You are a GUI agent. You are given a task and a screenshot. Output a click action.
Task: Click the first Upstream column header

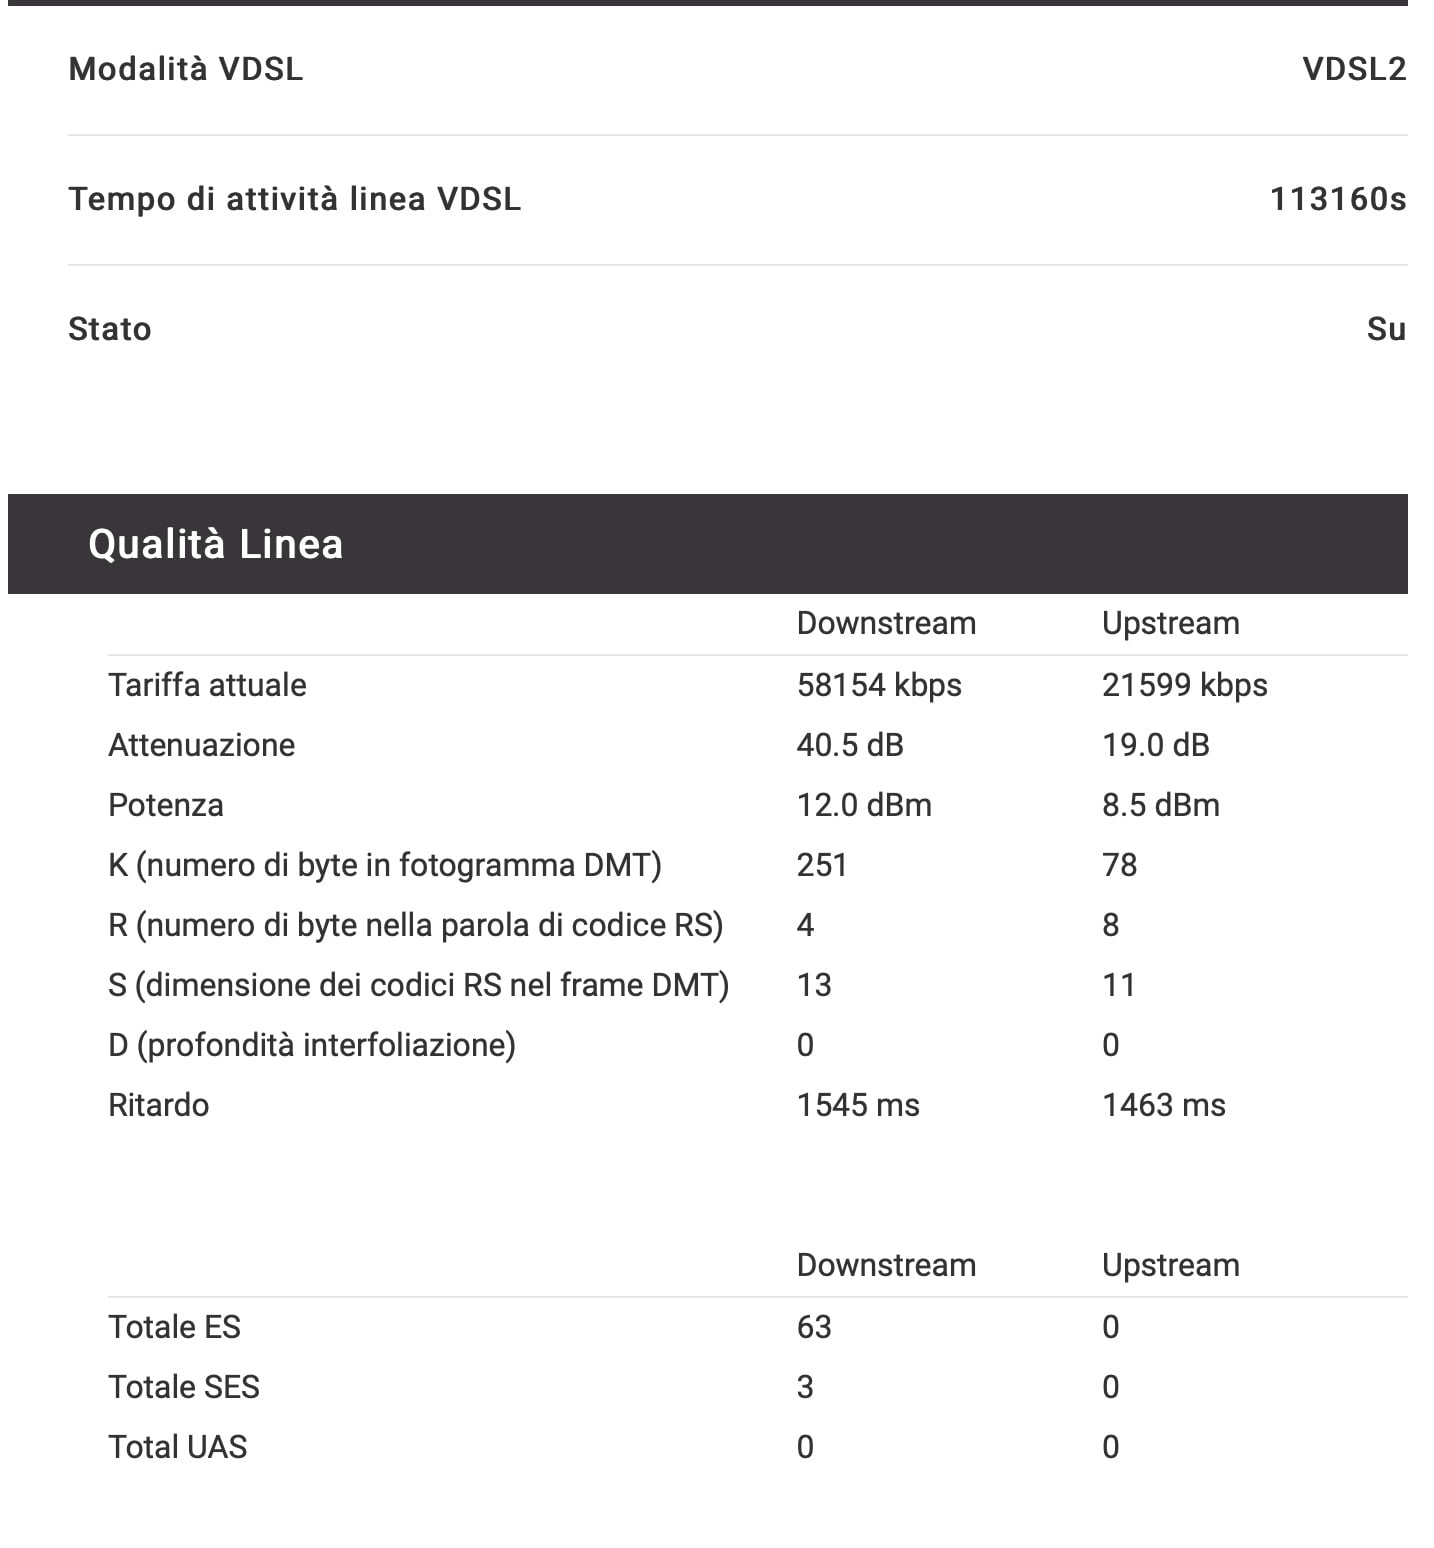(1170, 623)
